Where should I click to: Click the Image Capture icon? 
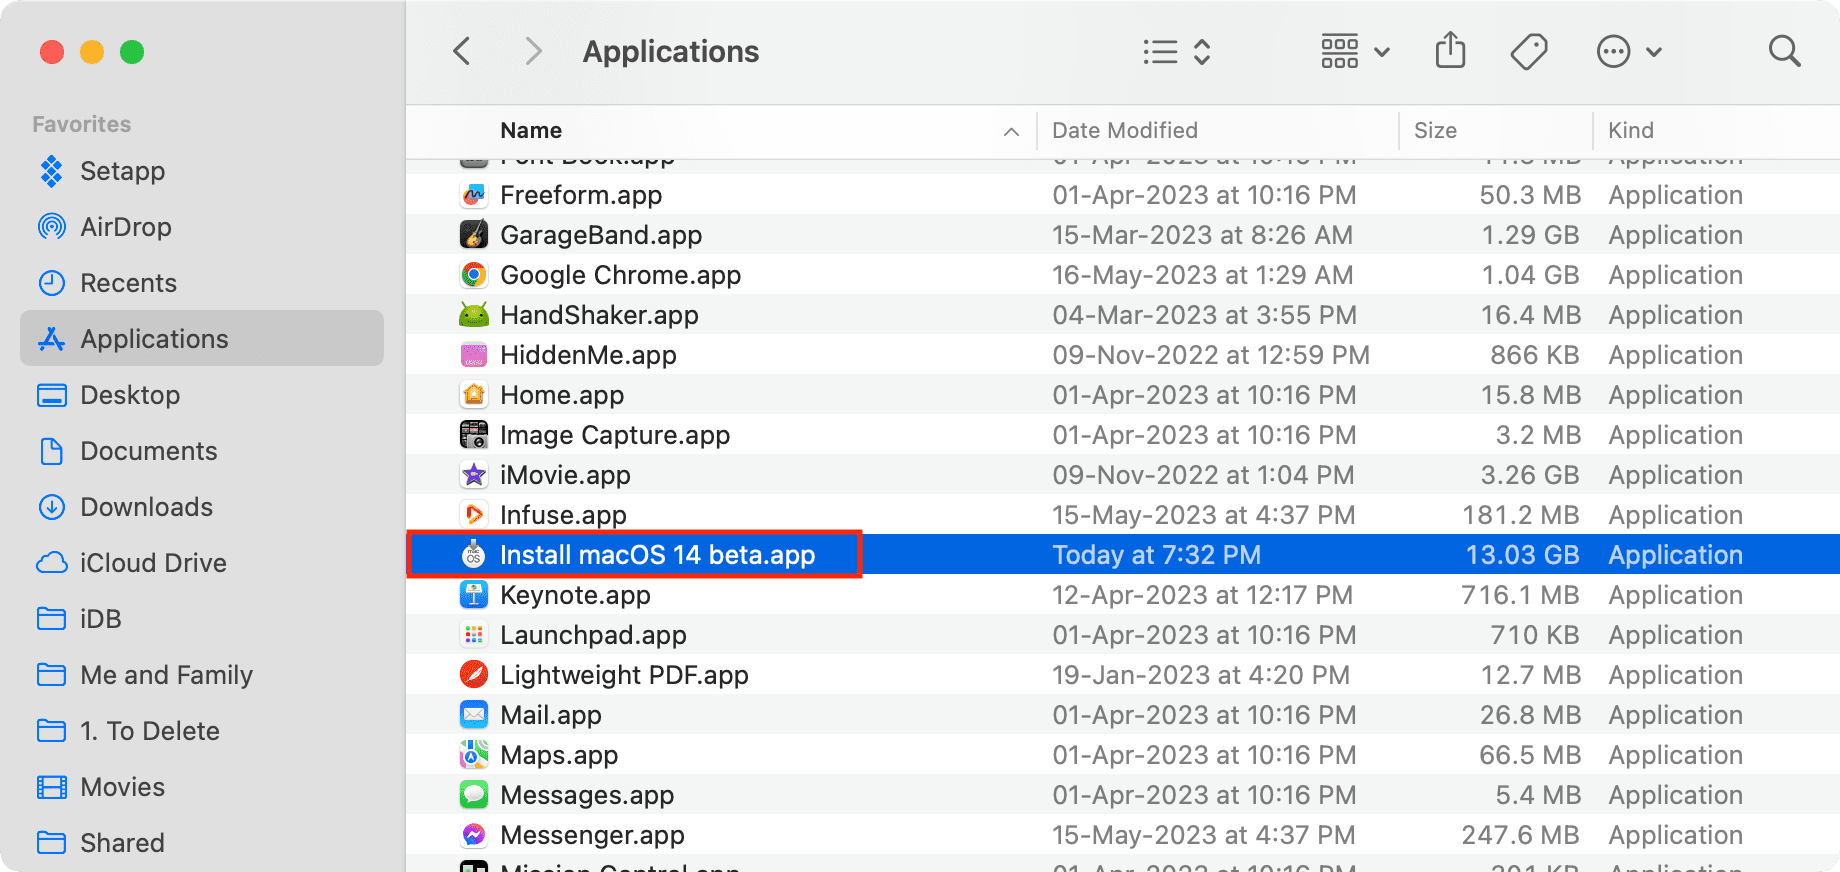tap(474, 435)
